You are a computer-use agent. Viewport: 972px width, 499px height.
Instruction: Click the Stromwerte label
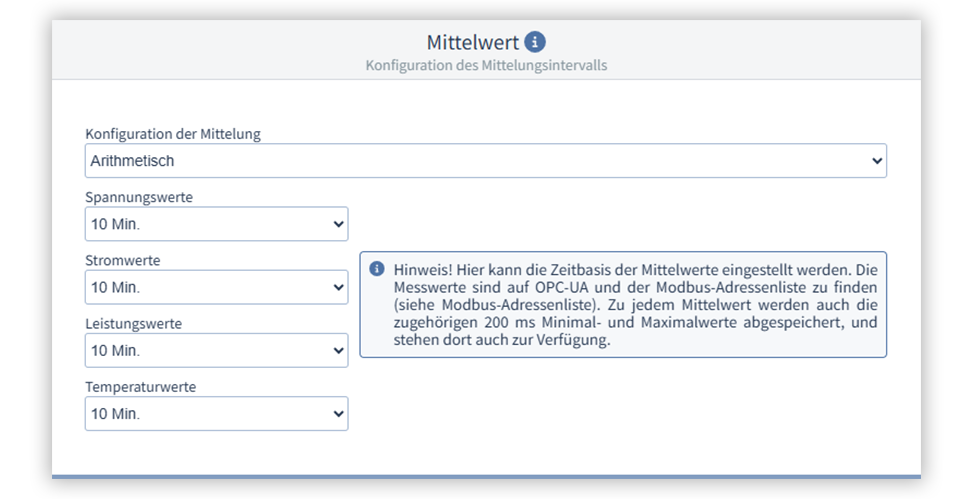coord(123,260)
